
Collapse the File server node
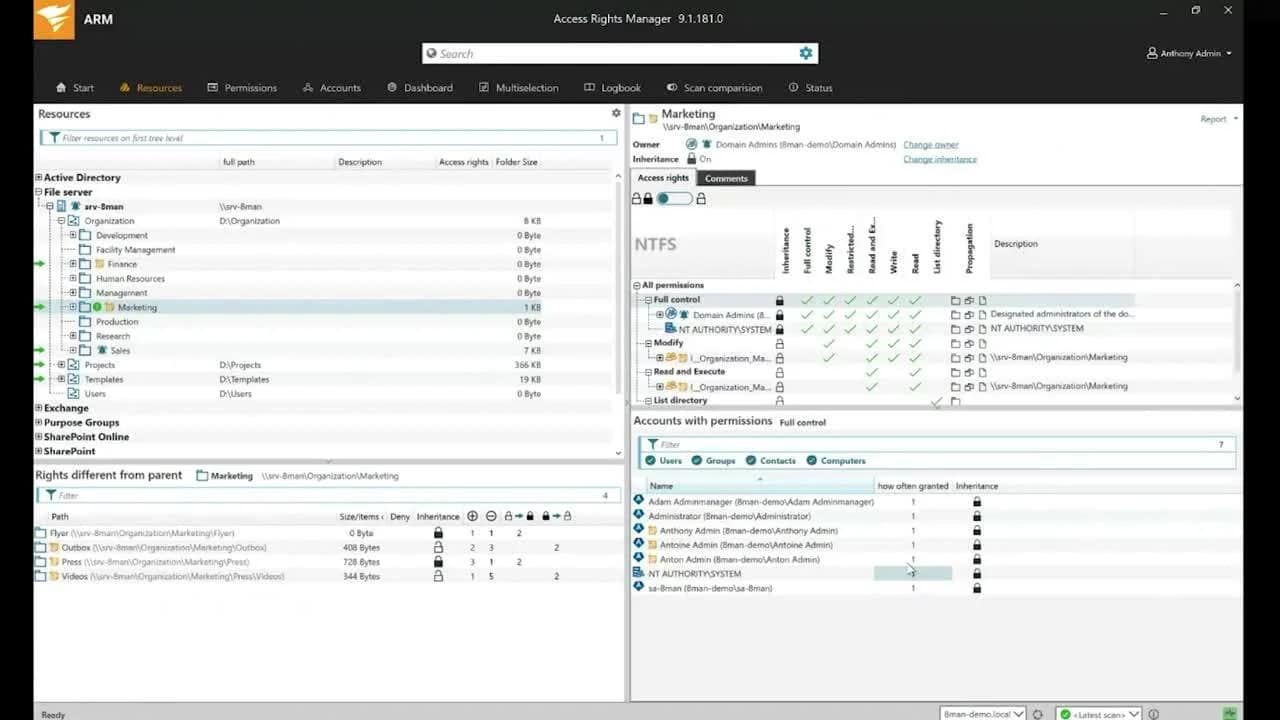[39, 192]
